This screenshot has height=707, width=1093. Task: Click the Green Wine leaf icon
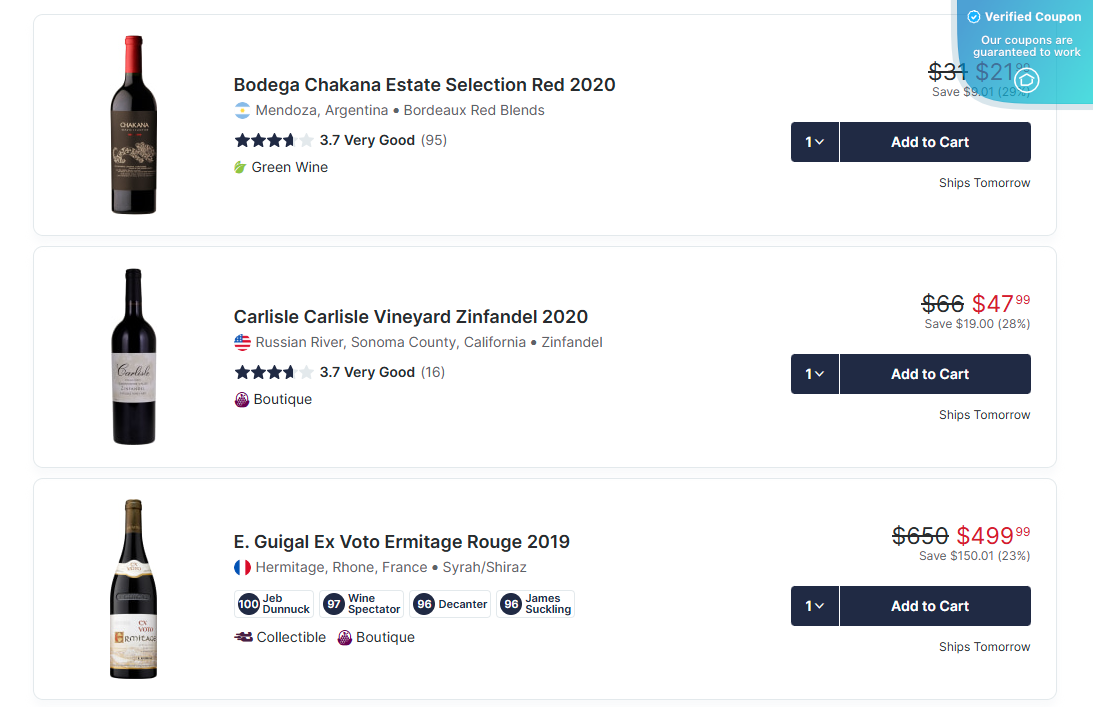tap(239, 167)
